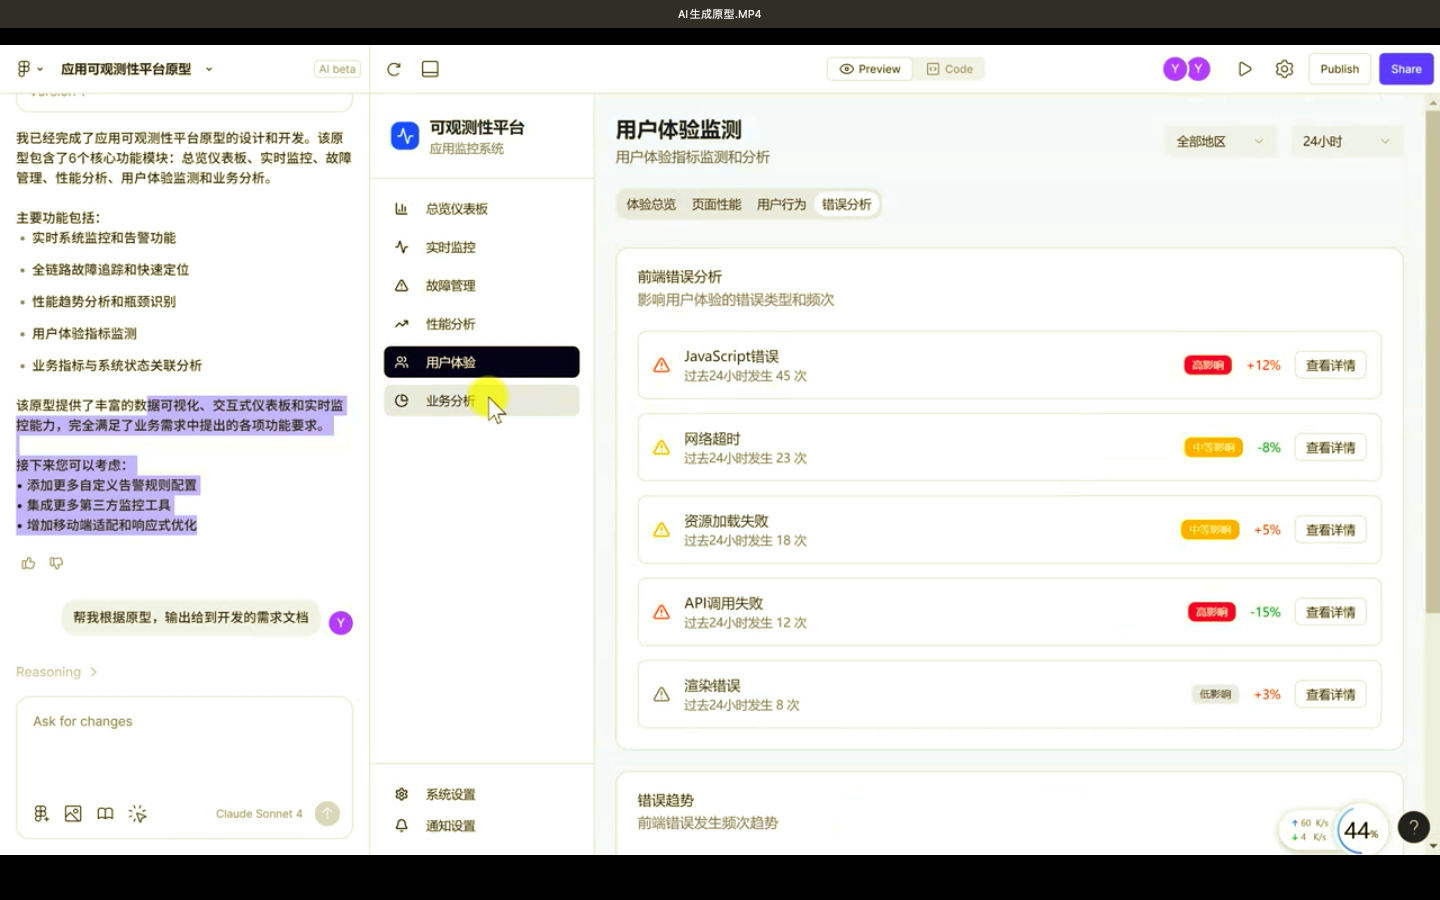This screenshot has height=900, width=1440.
Task: Click the first Y collaborator avatar in top bar
Action: click(x=1174, y=69)
